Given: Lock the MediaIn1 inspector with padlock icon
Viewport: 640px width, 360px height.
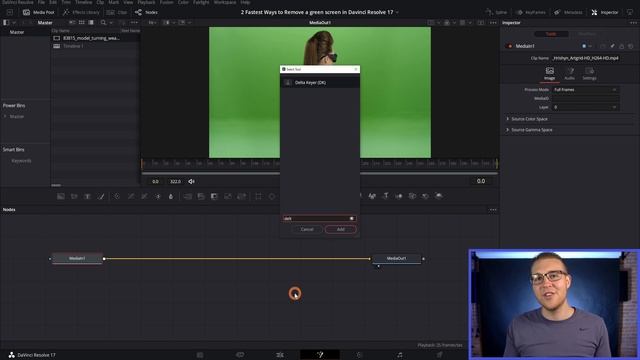Looking at the screenshot, I should 621,46.
